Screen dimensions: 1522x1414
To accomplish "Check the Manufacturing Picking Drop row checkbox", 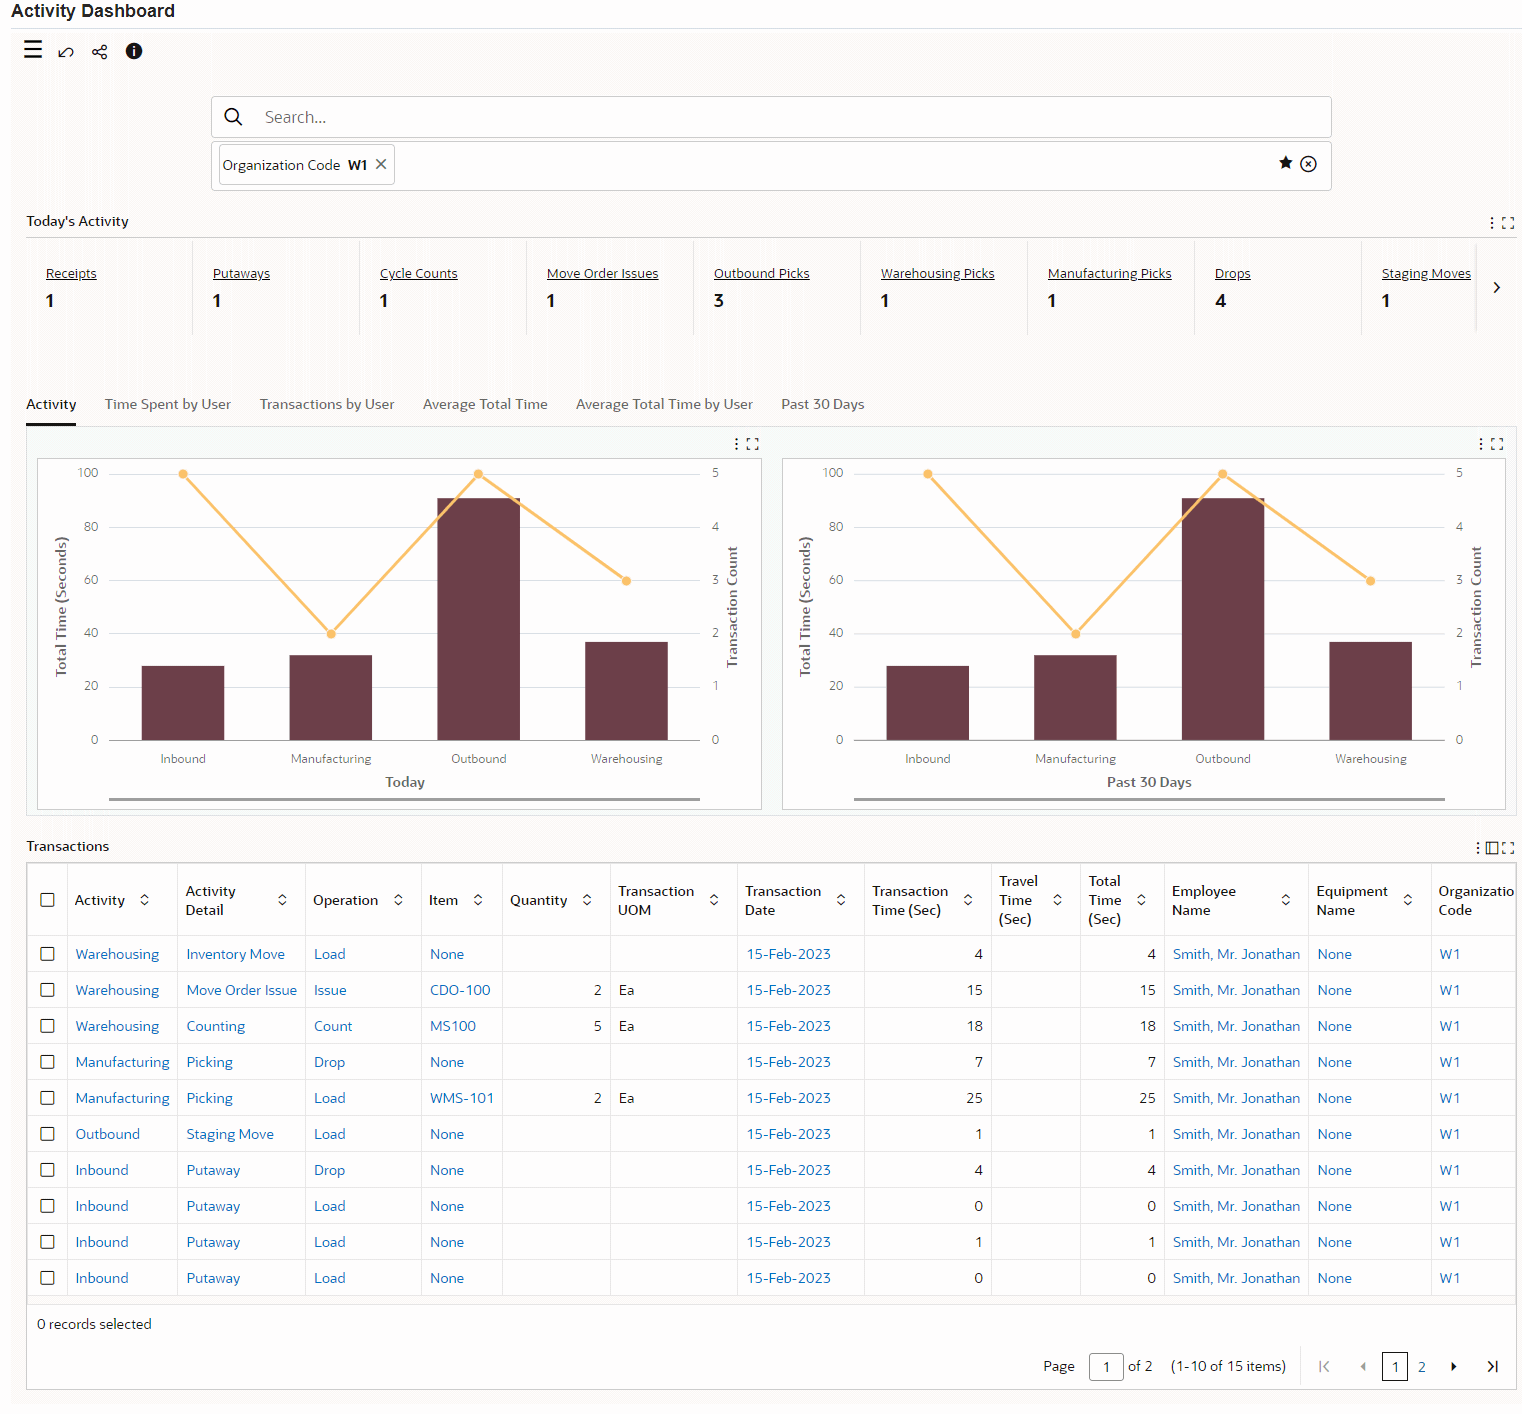I will point(47,1062).
